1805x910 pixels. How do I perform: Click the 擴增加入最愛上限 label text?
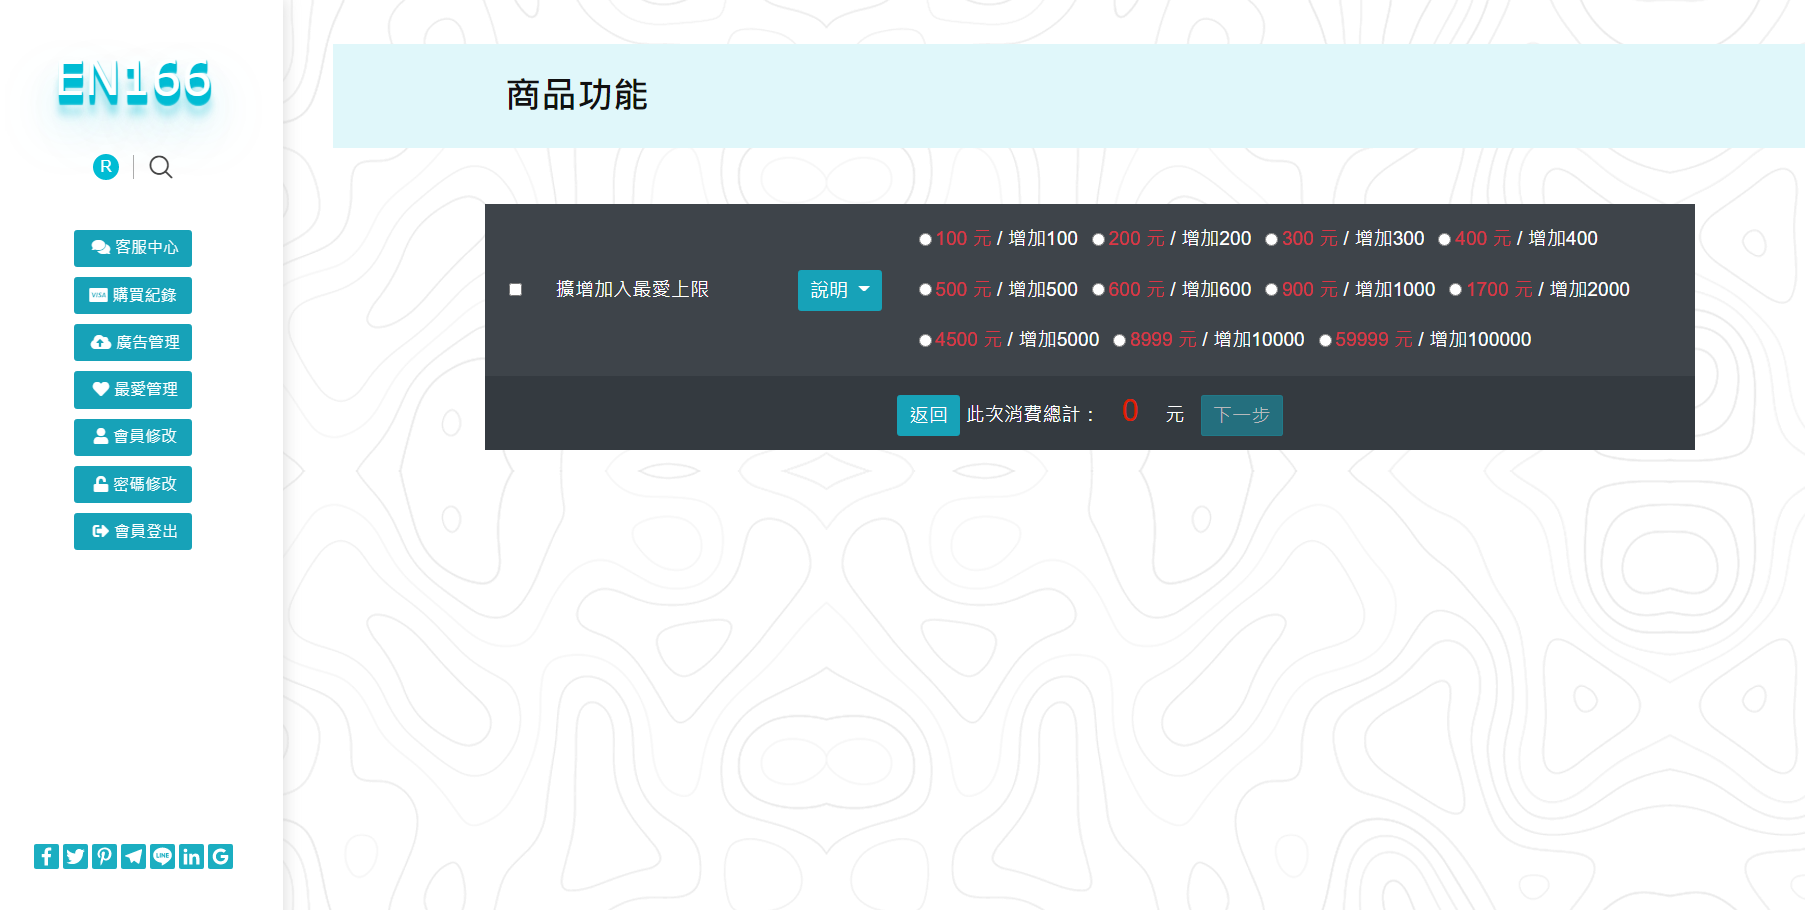632,290
